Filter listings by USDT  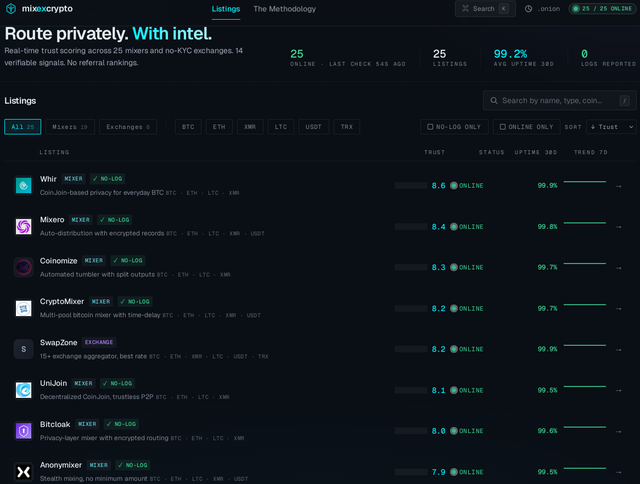click(x=313, y=127)
